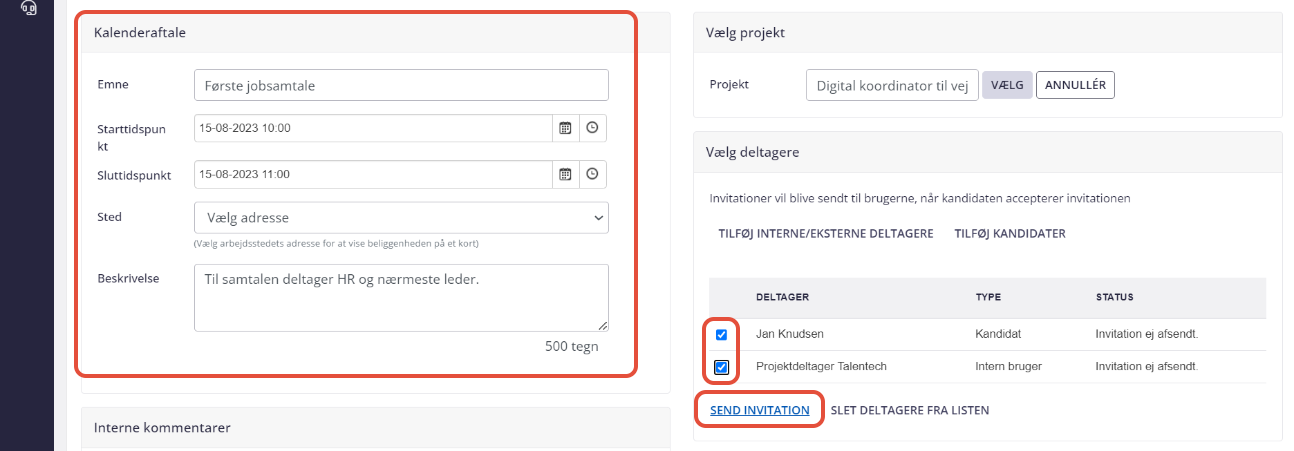Viewport: 1294px width, 451px height.
Task: Click the Sted dropdown chevron arrow
Action: click(598, 217)
